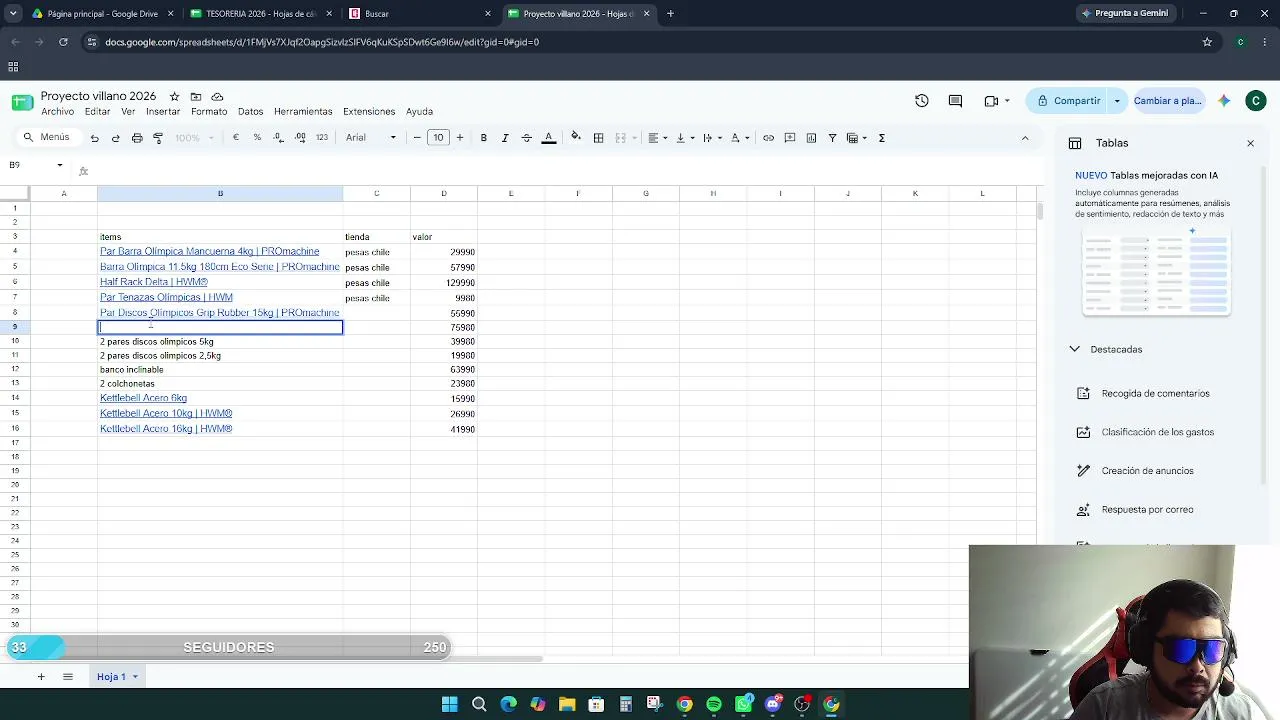
Task: Open text wrapping dropdown
Action: (x=712, y=138)
